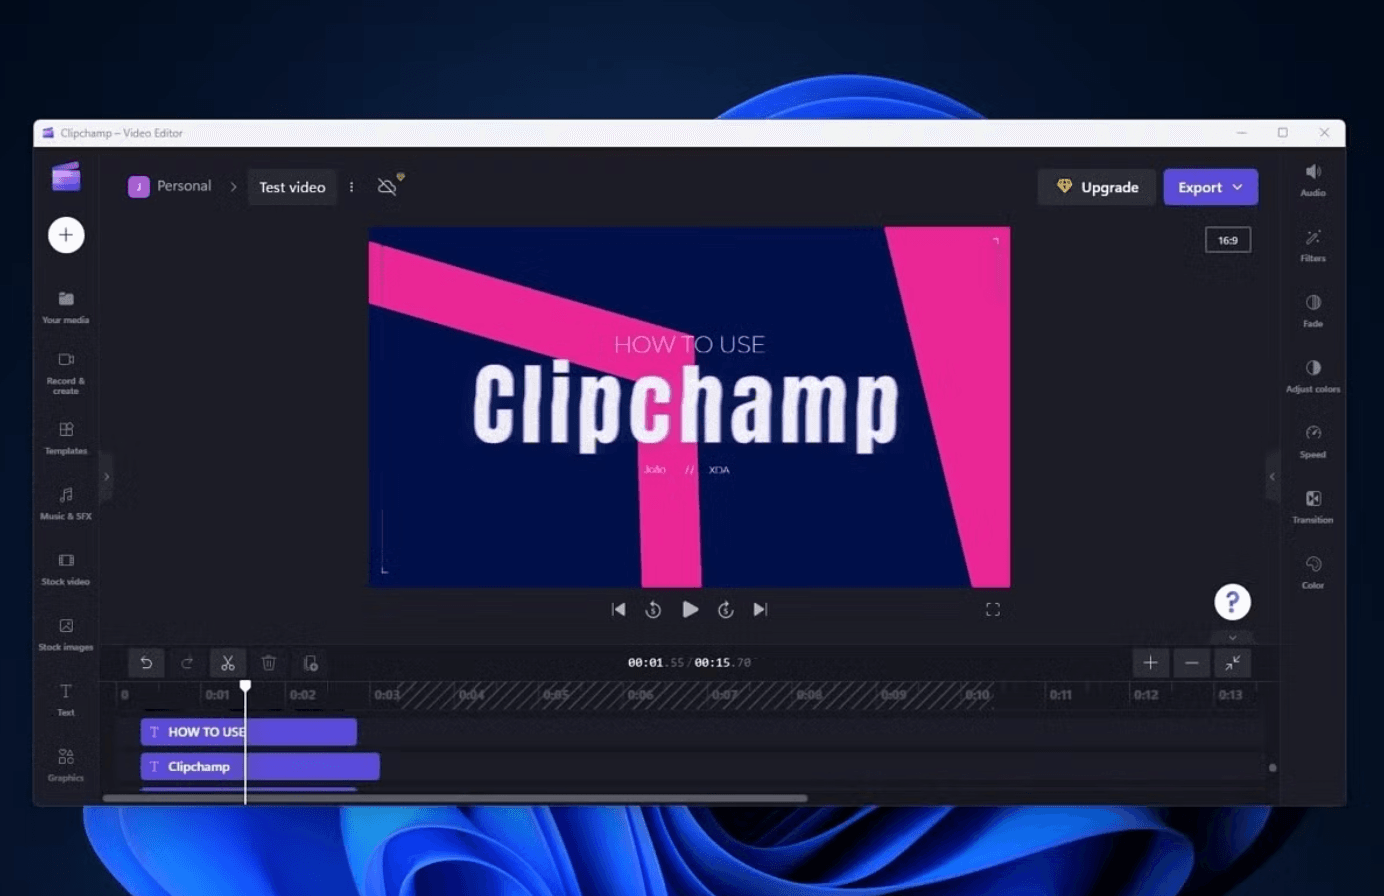Click the 0:05 mark on timeline ruler

coord(556,695)
